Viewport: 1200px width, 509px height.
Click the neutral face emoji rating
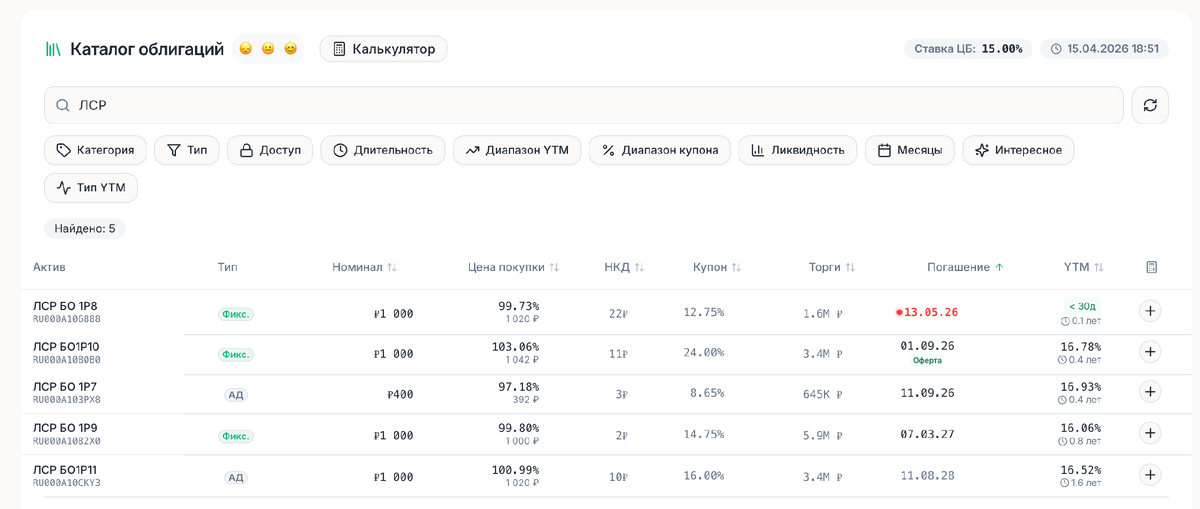click(268, 49)
